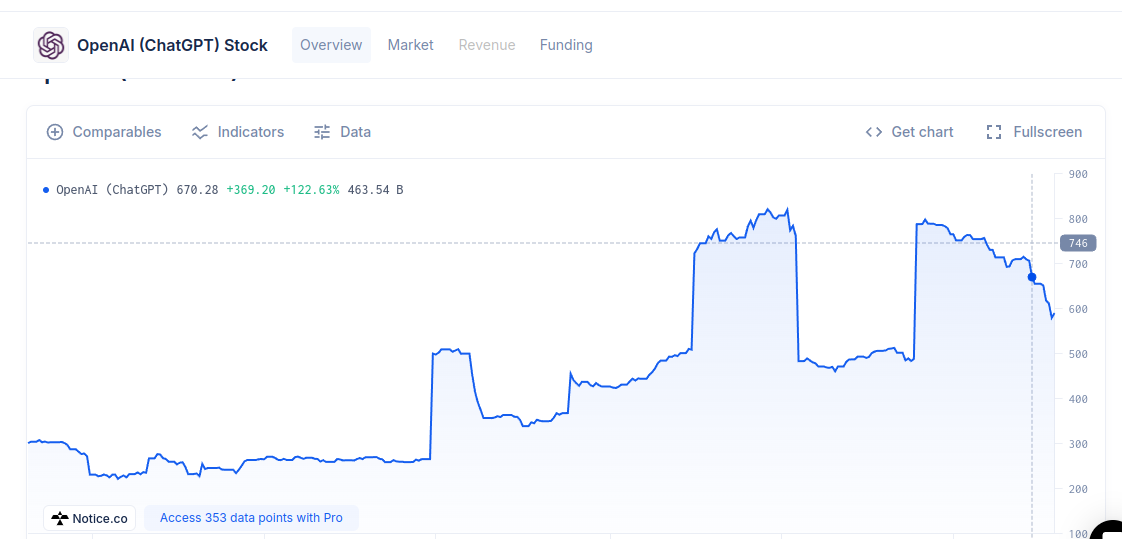This screenshot has height=539, width=1122.
Task: Click the 900 axis label
Action: tap(1078, 174)
